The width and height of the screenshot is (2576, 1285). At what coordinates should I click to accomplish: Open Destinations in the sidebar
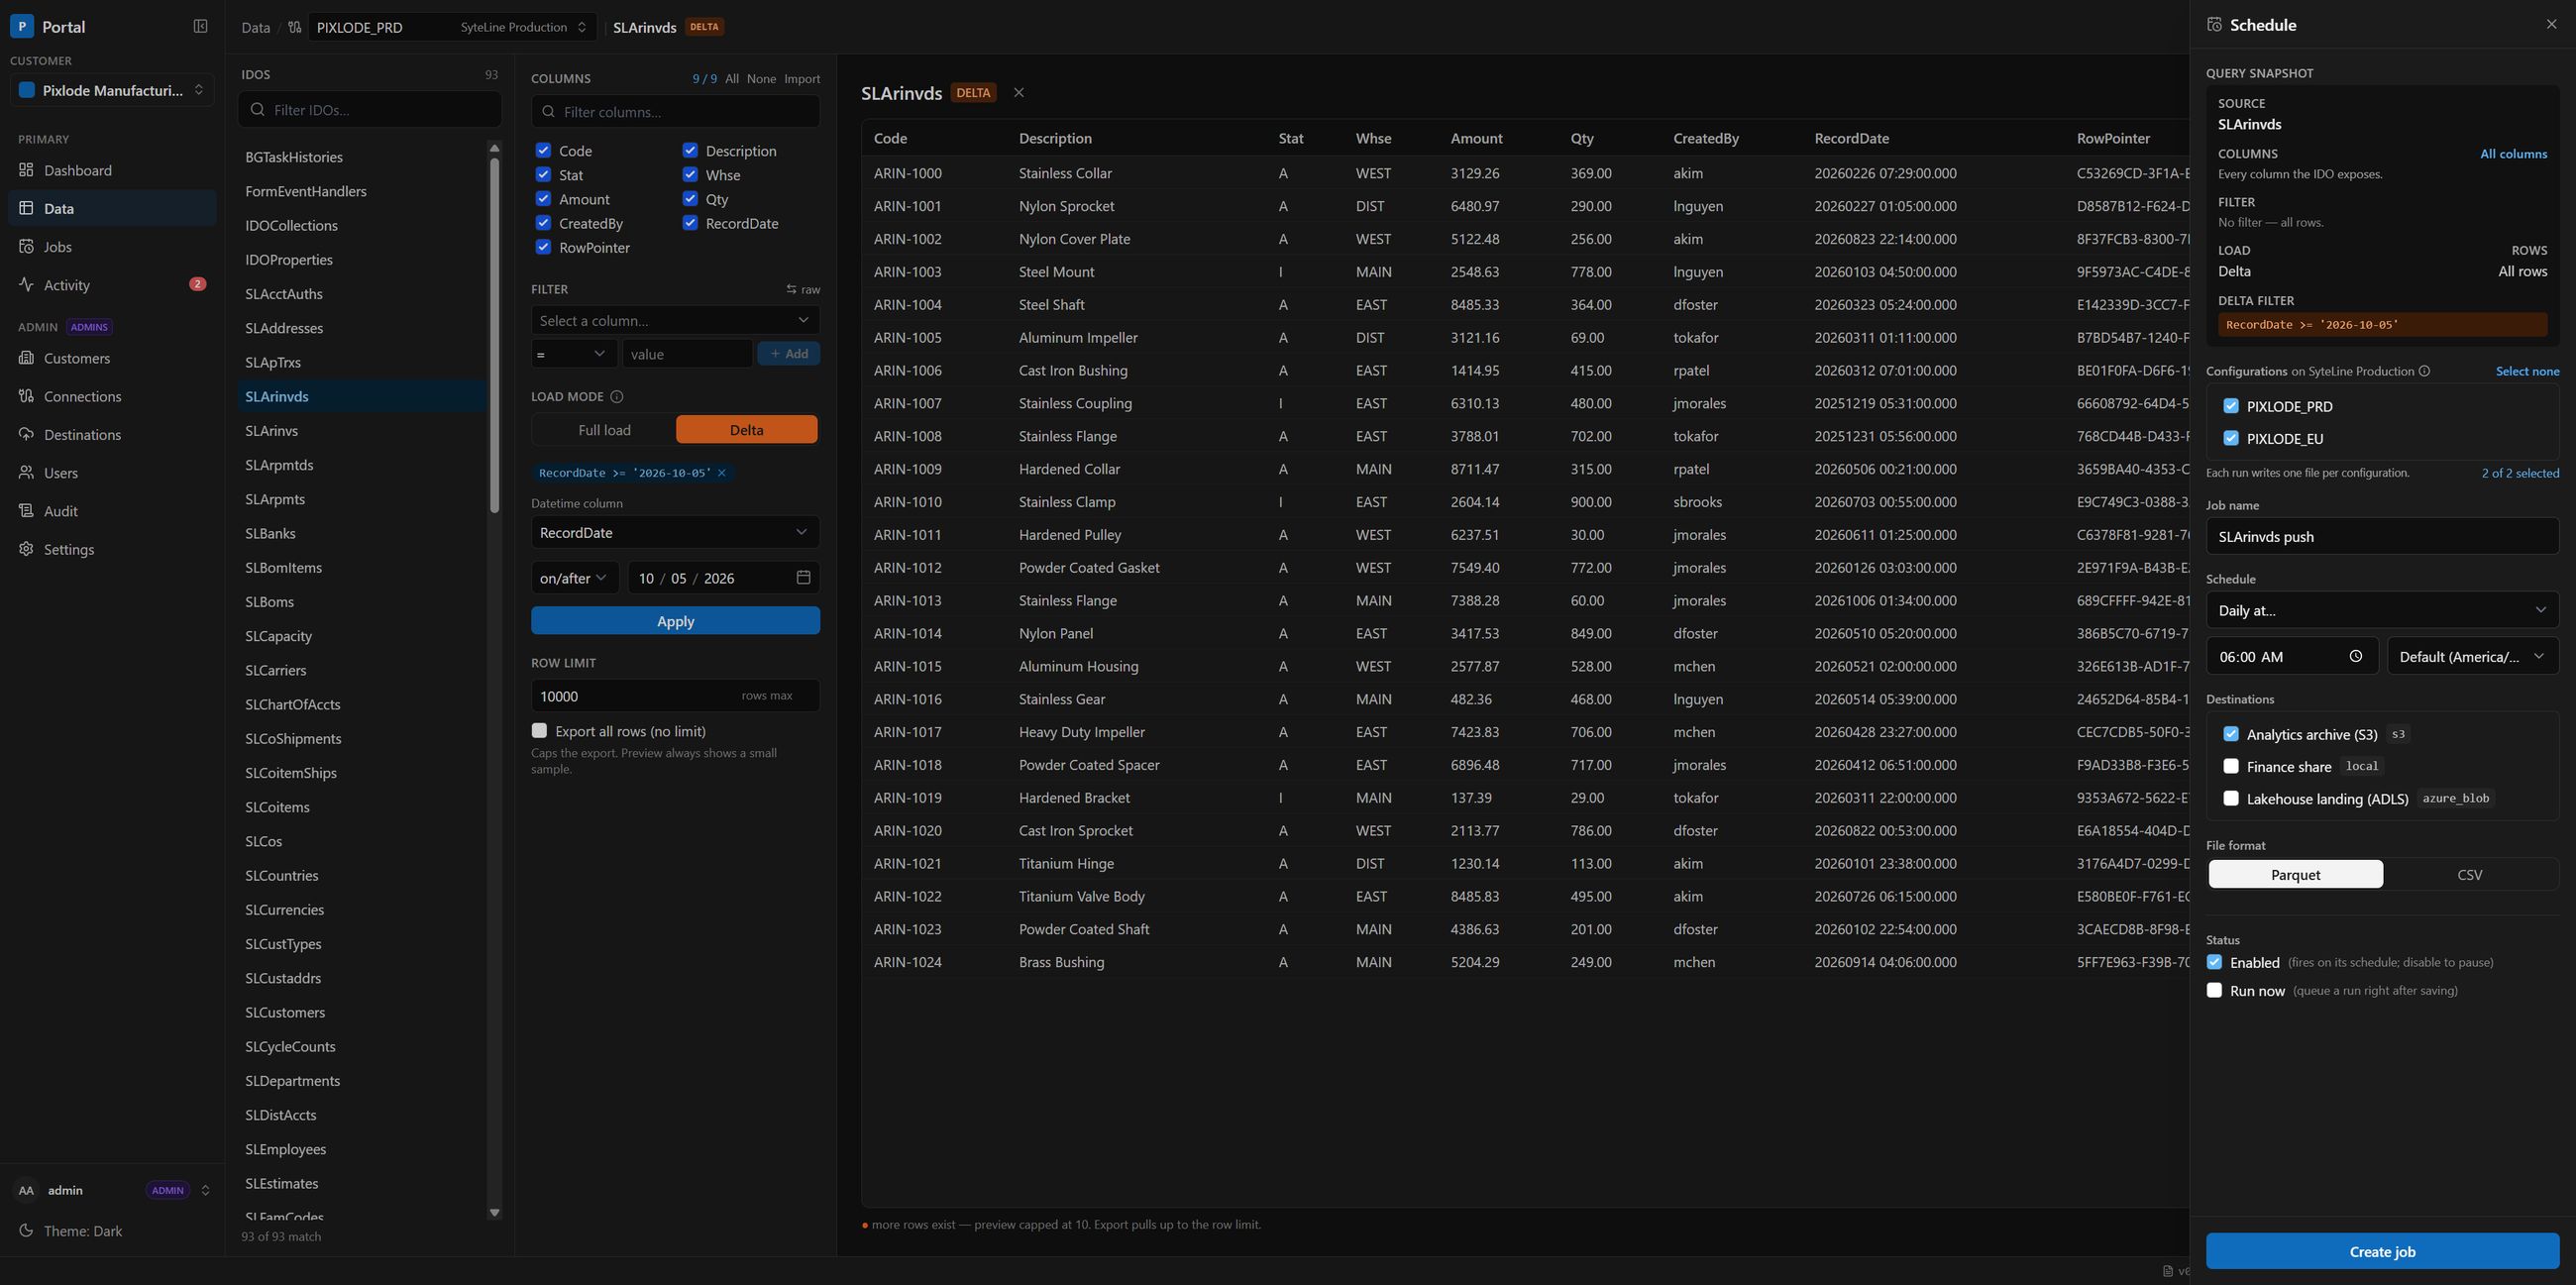pyautogui.click(x=112, y=434)
